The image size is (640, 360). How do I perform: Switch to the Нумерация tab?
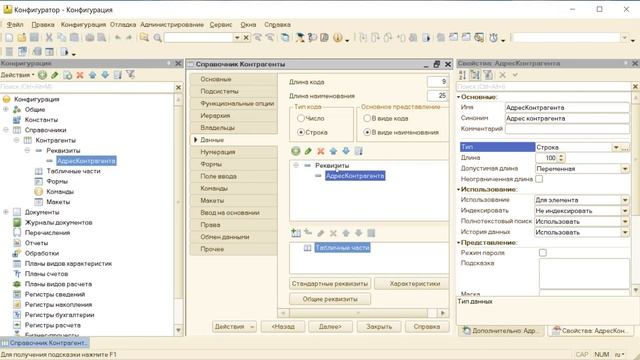pos(233,152)
